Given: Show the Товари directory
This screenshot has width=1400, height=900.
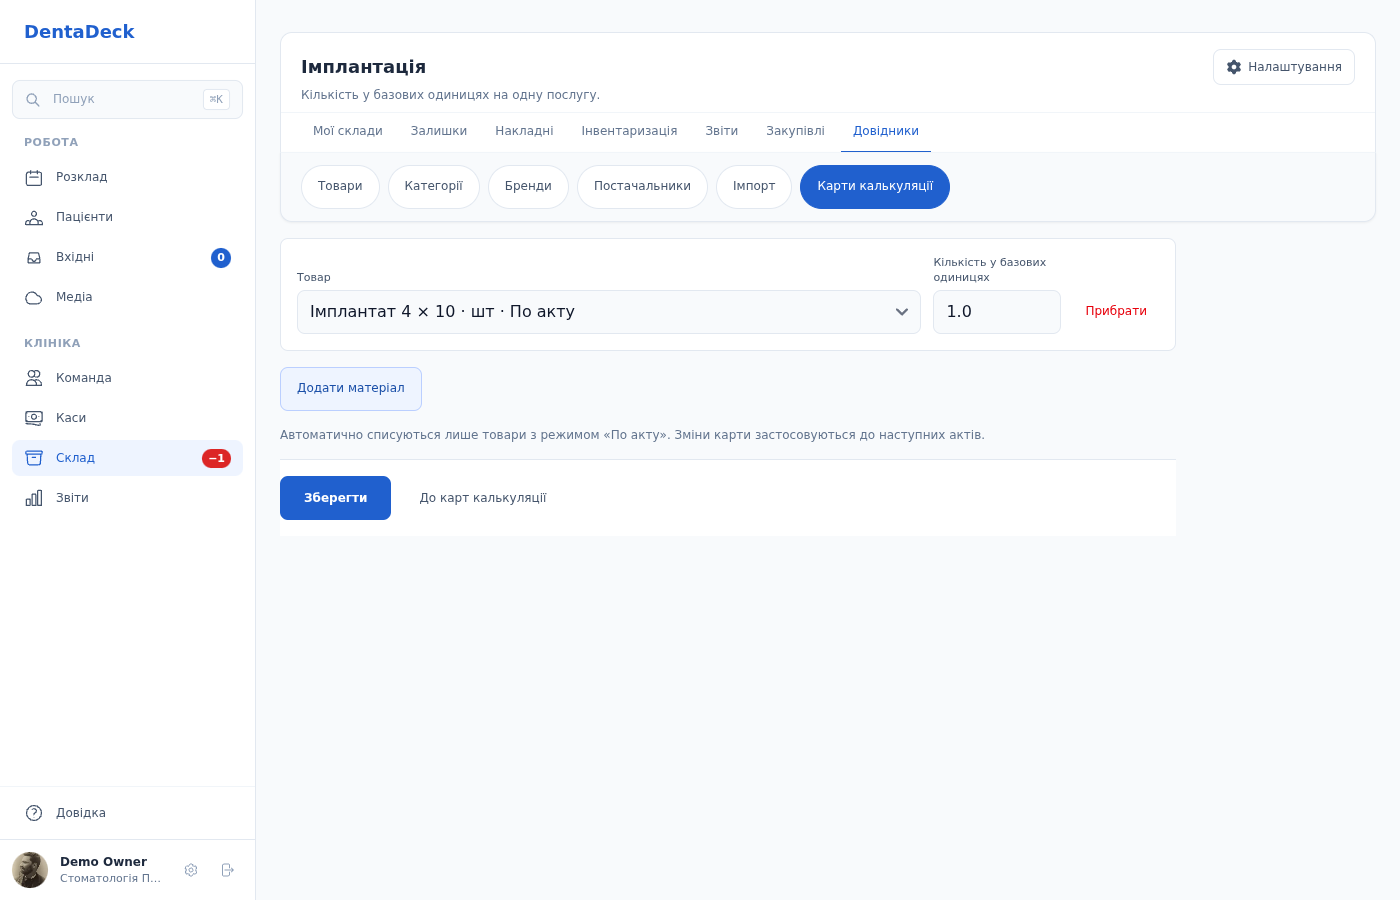Looking at the screenshot, I should pyautogui.click(x=340, y=187).
